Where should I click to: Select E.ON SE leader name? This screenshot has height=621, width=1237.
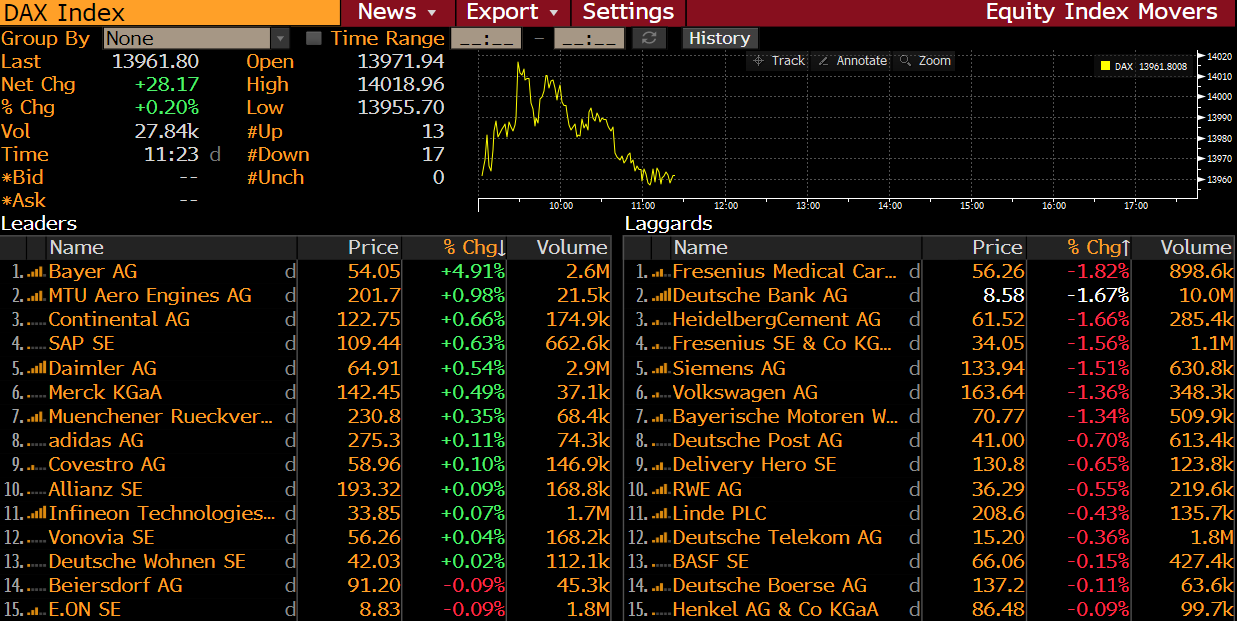click(85, 610)
